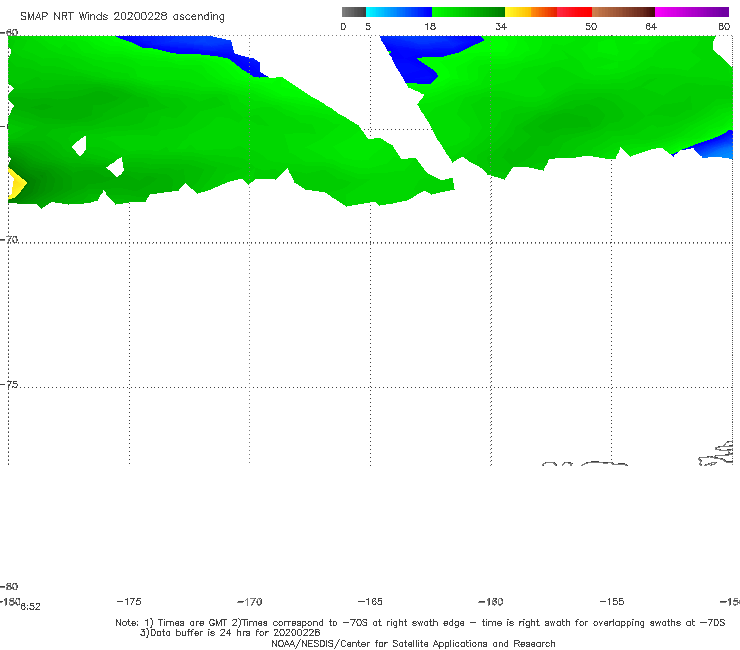This screenshot has width=740, height=650.
Task: Click the brown segment of the color bar
Action: pyautogui.click(x=623, y=12)
